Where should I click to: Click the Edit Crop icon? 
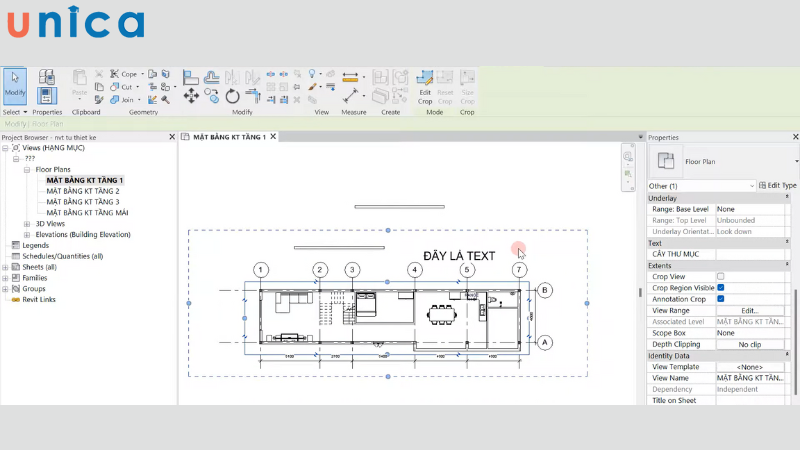(x=425, y=84)
